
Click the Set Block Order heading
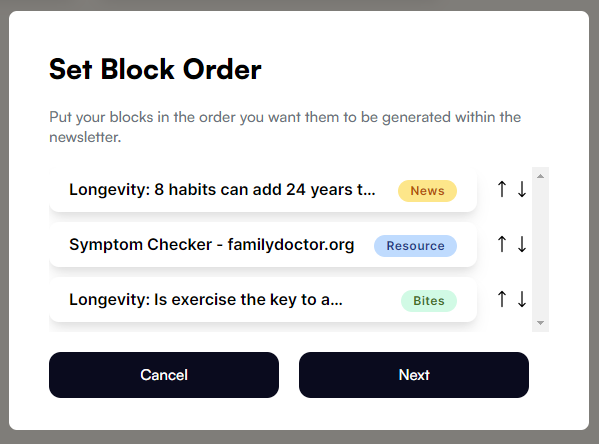point(155,70)
